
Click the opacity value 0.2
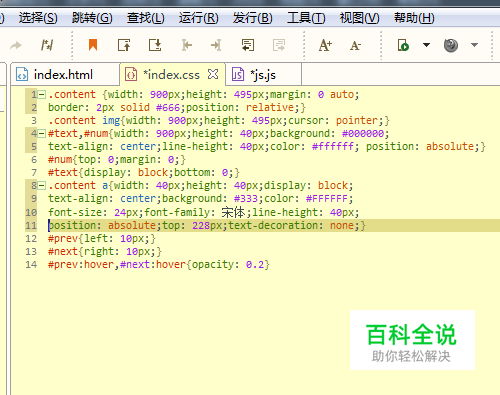[x=255, y=264]
